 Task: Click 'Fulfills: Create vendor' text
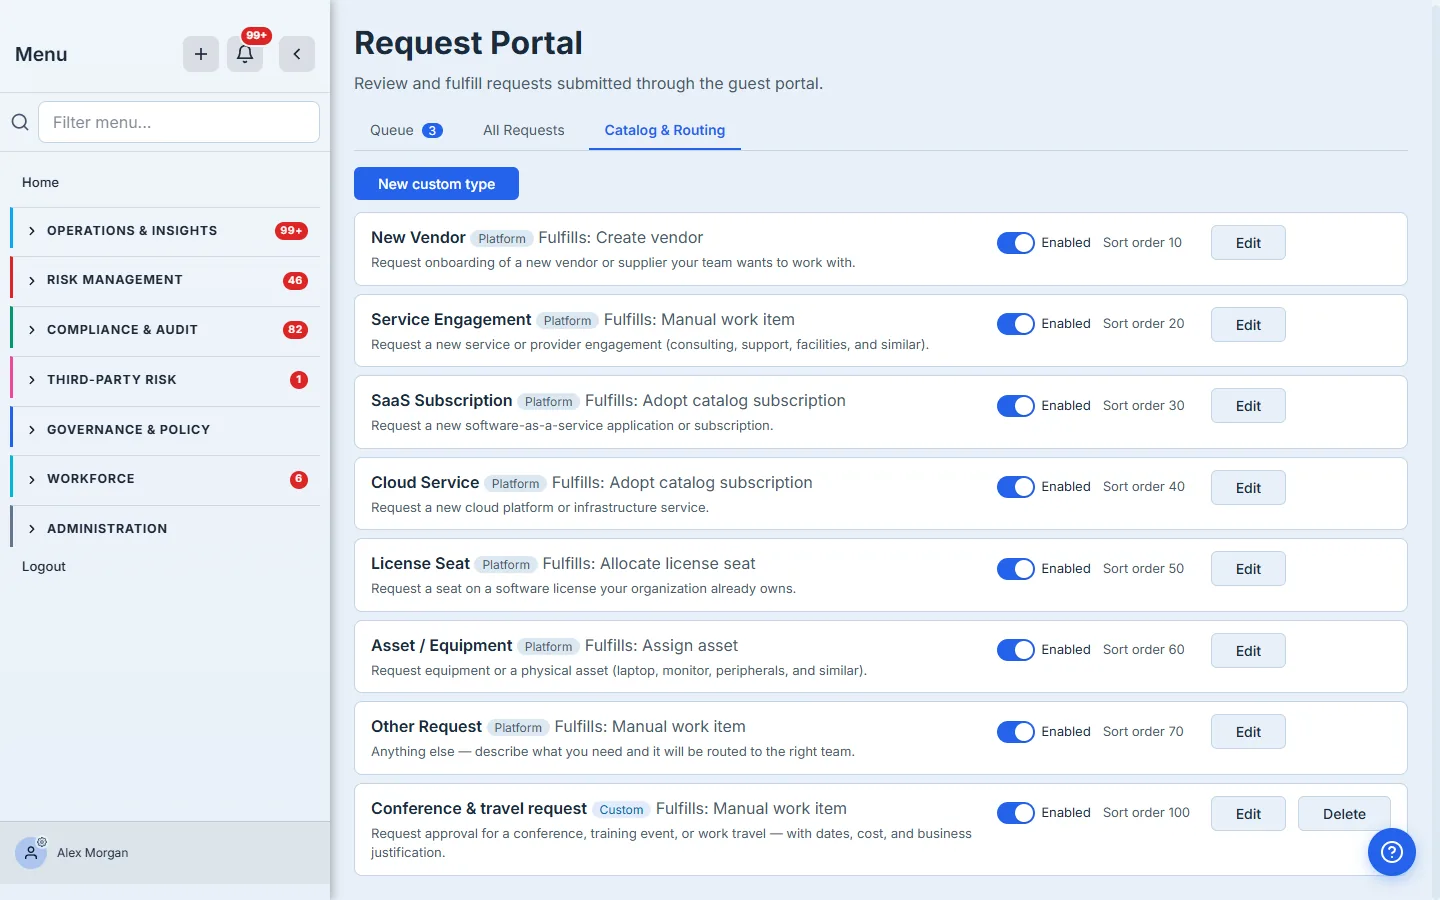[x=621, y=238]
